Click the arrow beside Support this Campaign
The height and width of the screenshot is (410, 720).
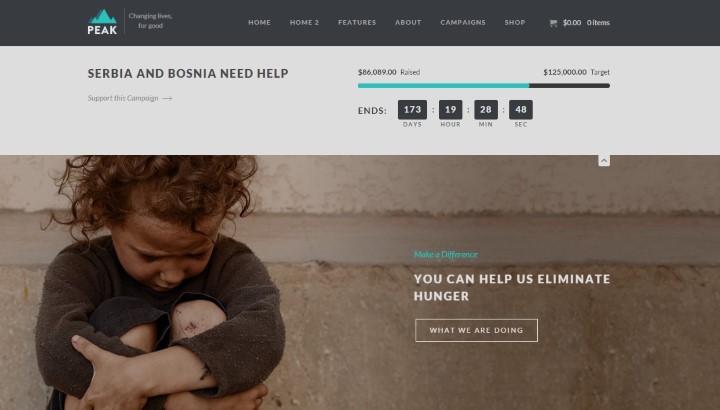(x=167, y=98)
